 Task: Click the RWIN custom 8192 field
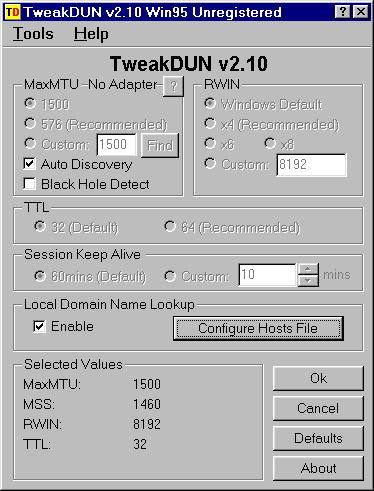tap(311, 165)
